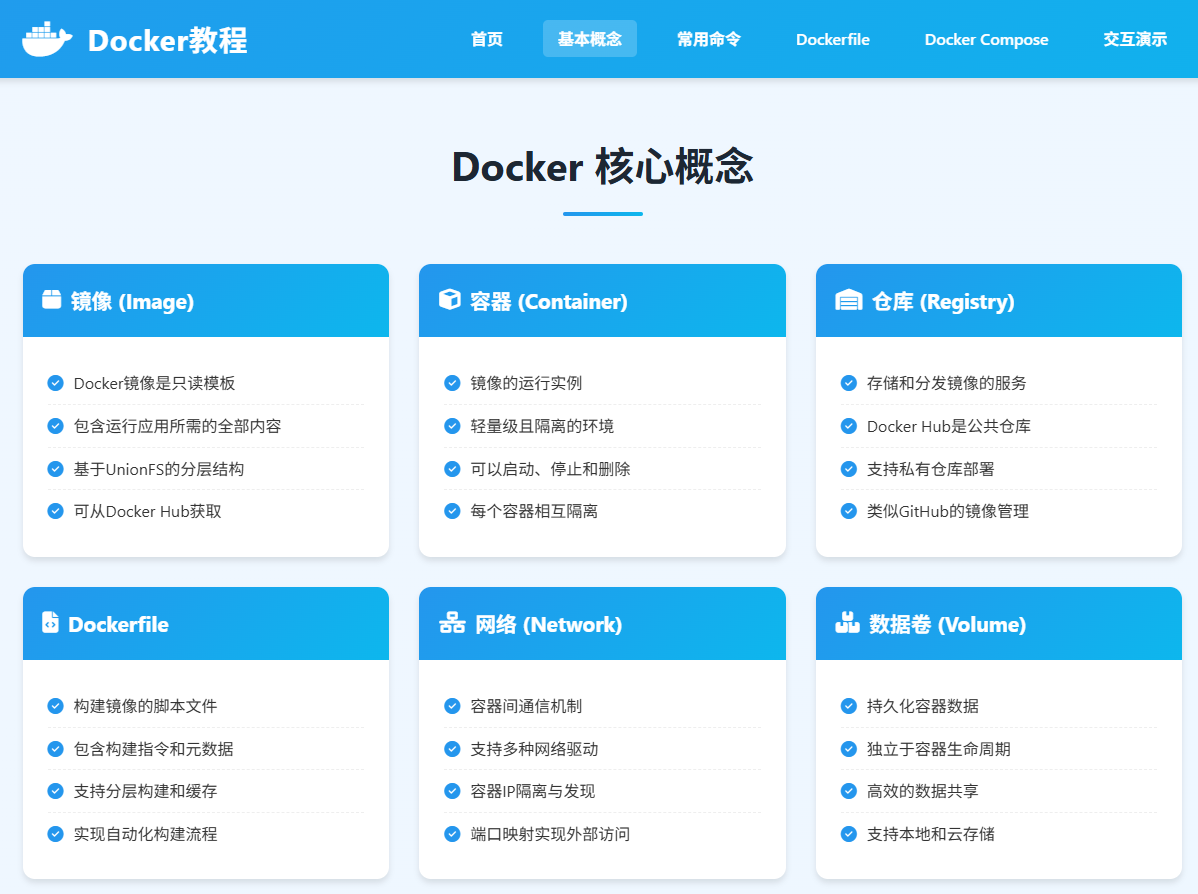
Task: Click the text 高效的数据共享
Action: (x=922, y=791)
